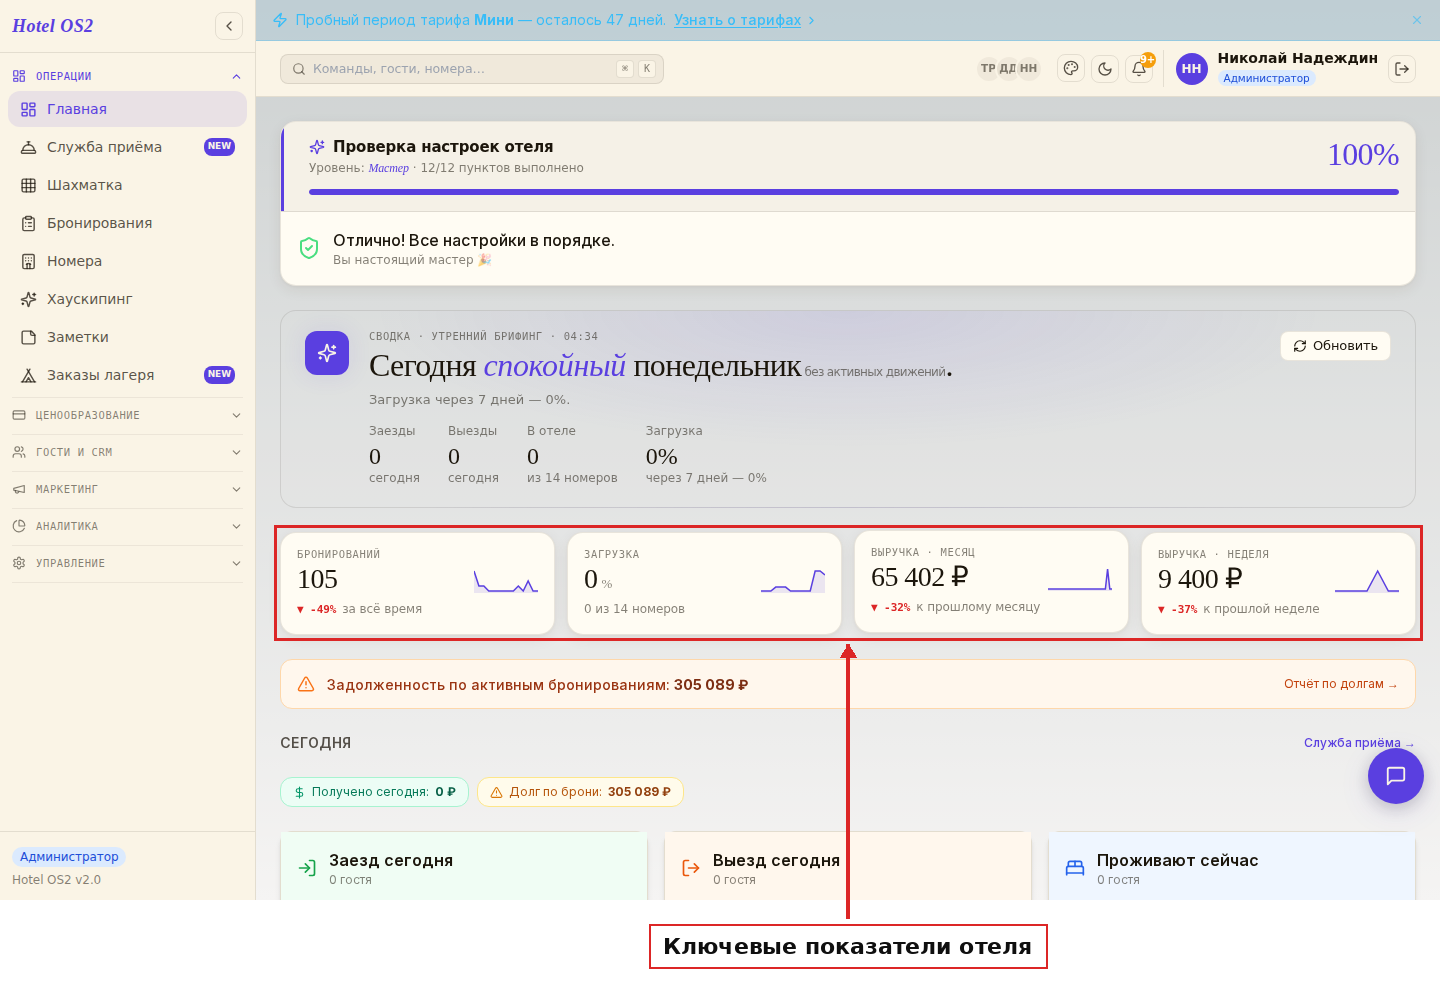Viewport: 1440px width, 992px height.
Task: Expand the АНАЛИТИКА group
Action: point(127,526)
